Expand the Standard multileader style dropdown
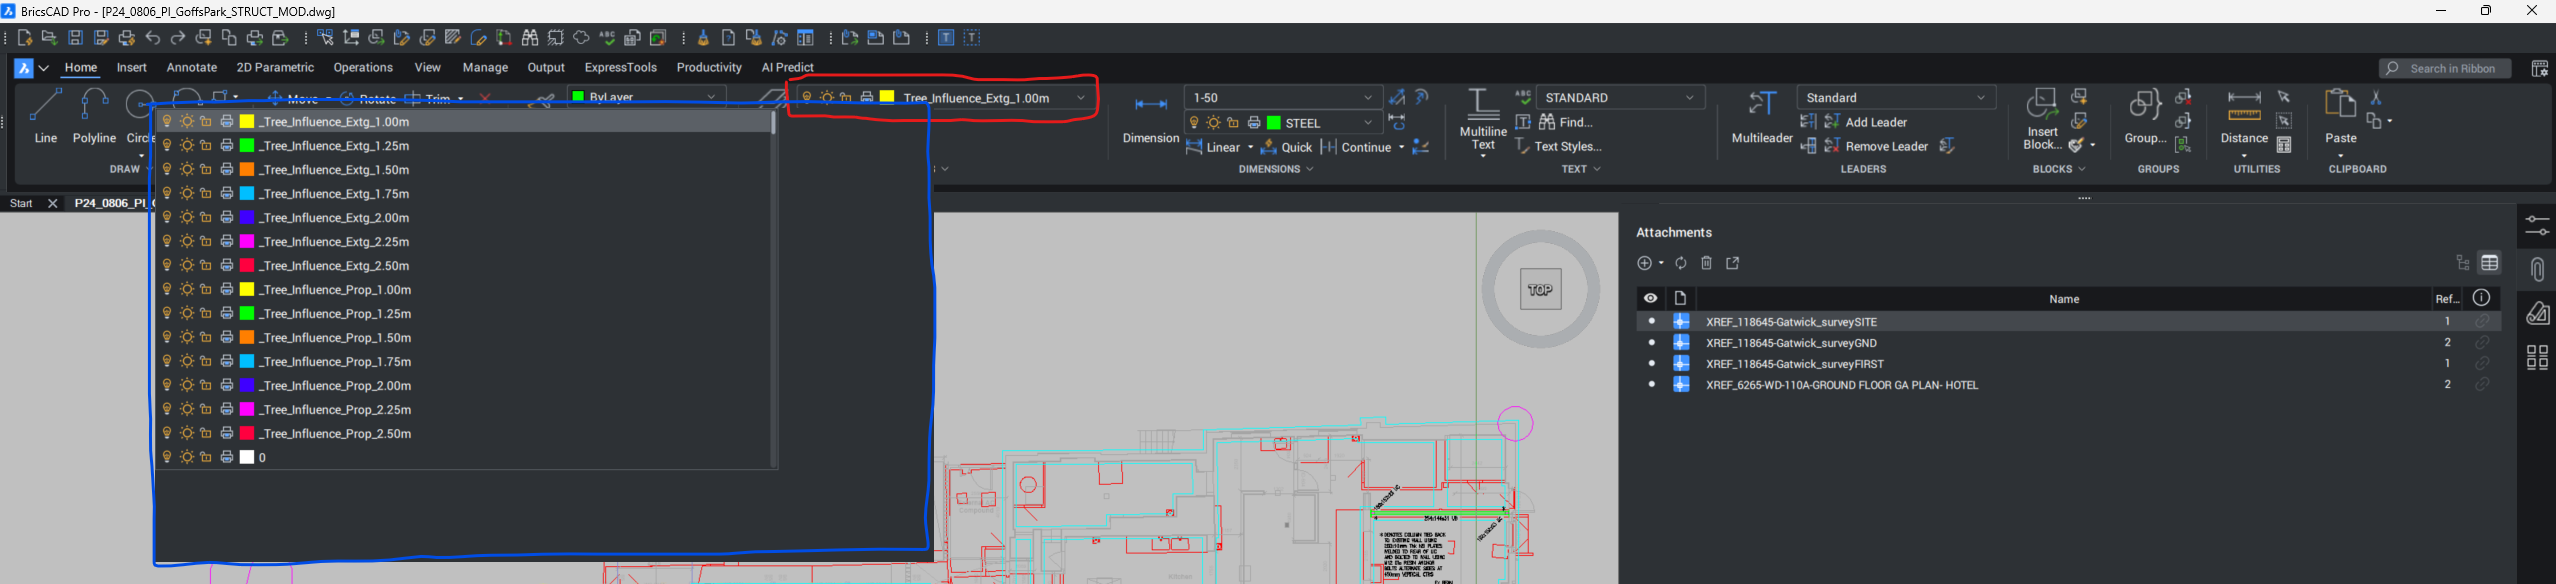 [1980, 98]
